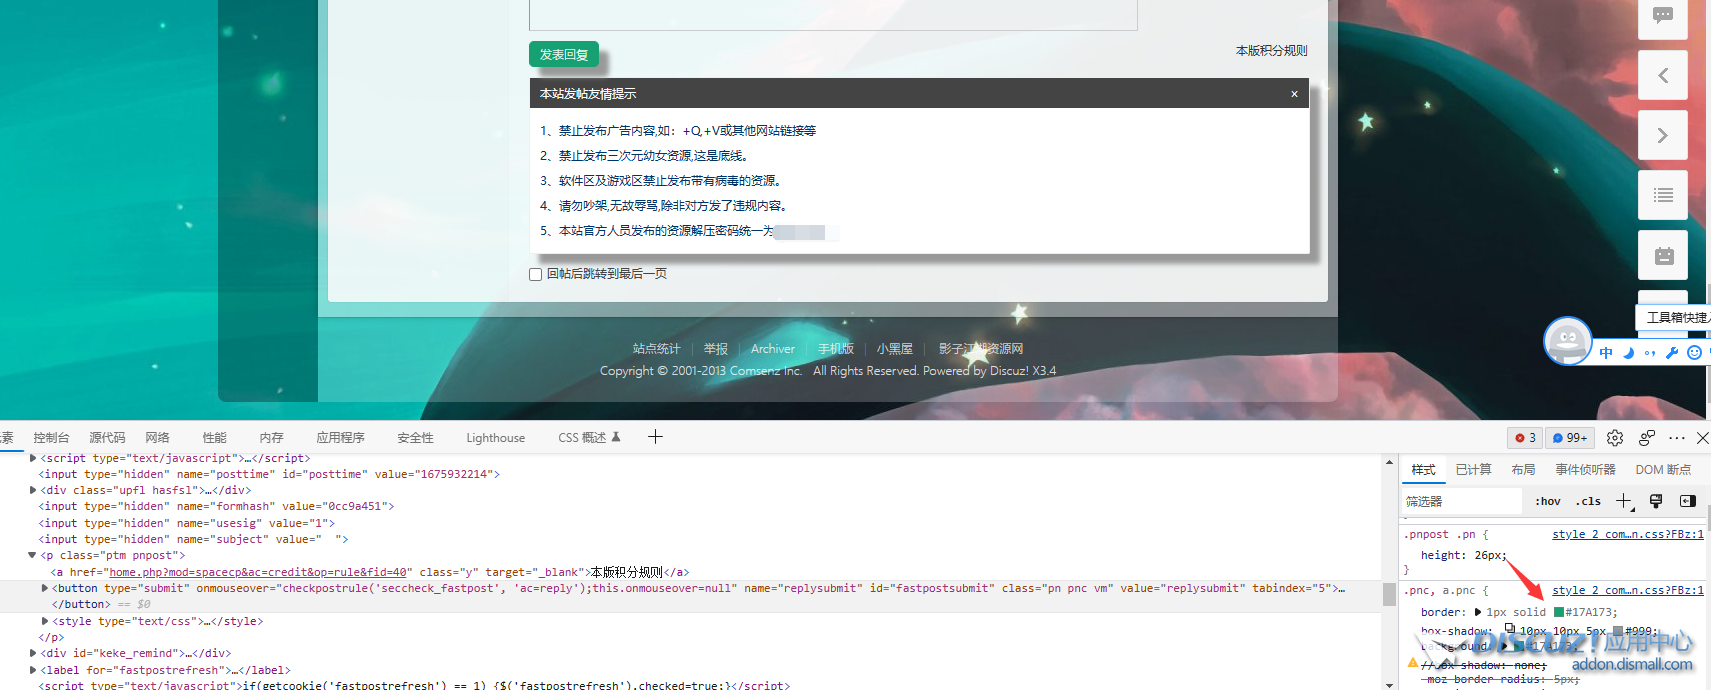Image resolution: width=1711 pixels, height=690 pixels.
Task: Switch to the 已计算 styles tab
Action: click(x=1473, y=470)
